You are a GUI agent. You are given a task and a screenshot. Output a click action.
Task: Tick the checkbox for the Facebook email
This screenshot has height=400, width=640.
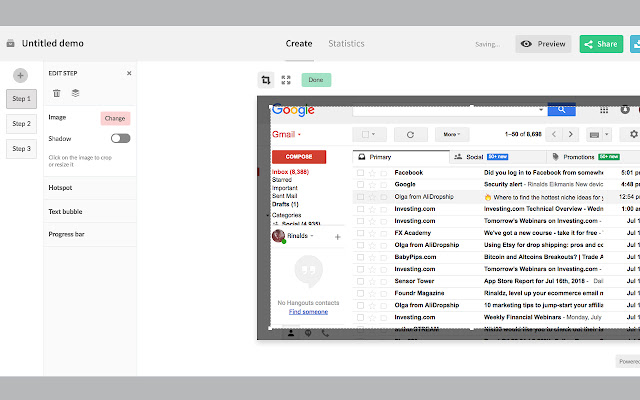pyautogui.click(x=360, y=173)
